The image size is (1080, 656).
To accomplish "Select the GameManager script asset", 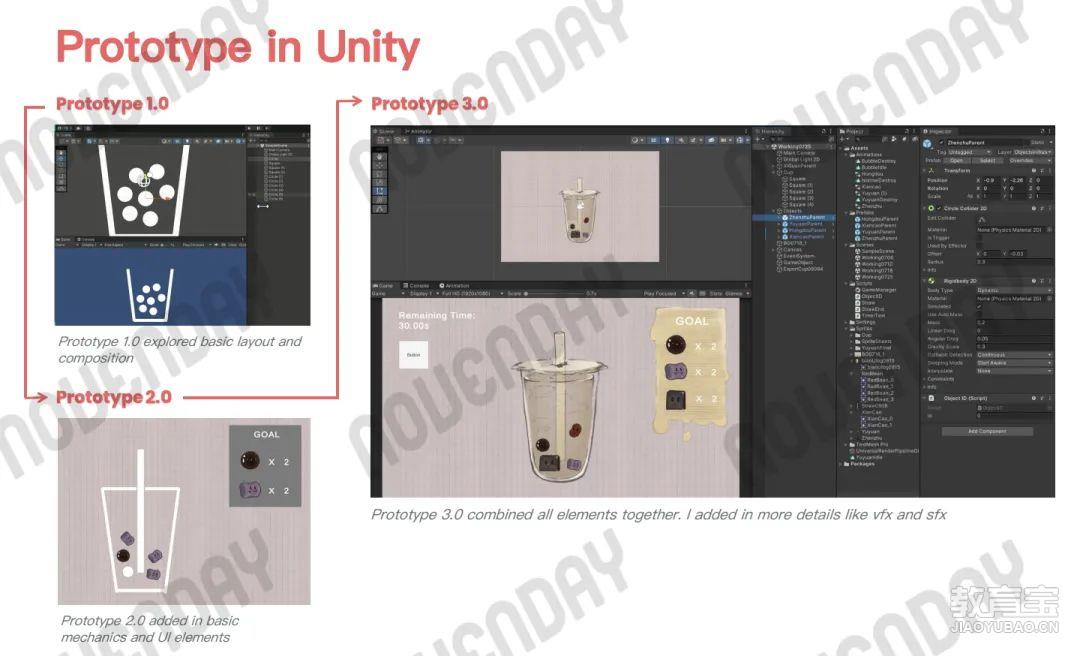I will tap(876, 290).
